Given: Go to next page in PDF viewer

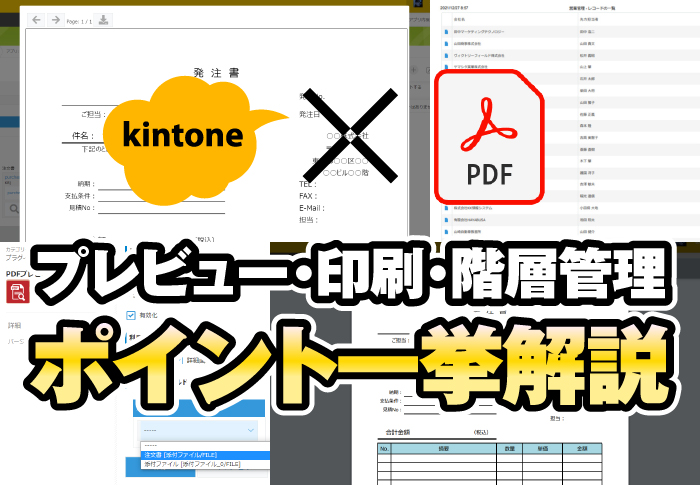Looking at the screenshot, I should (55, 20).
